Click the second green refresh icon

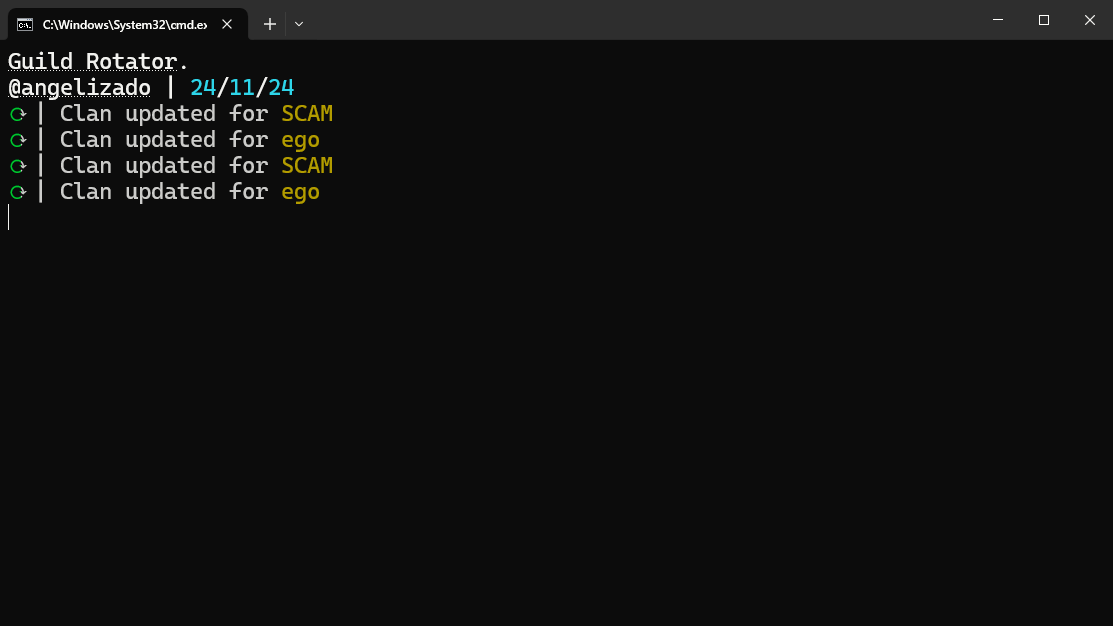pos(17,140)
